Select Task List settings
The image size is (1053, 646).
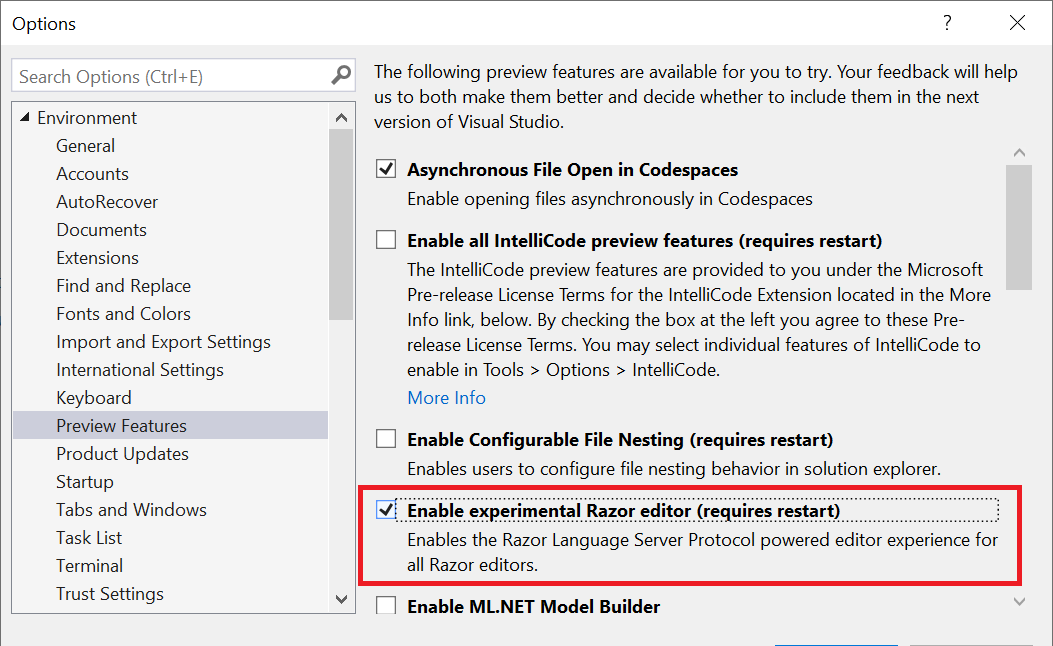(x=89, y=538)
